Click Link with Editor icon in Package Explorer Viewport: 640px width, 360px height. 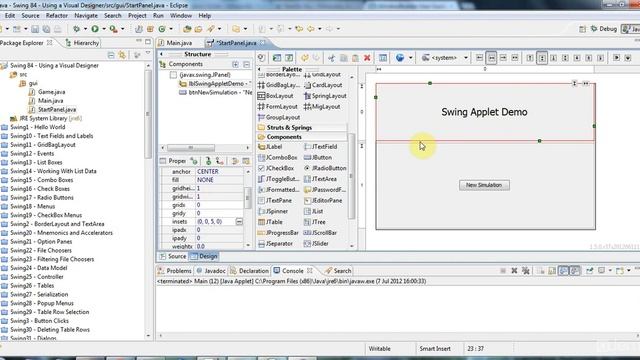coord(122,55)
